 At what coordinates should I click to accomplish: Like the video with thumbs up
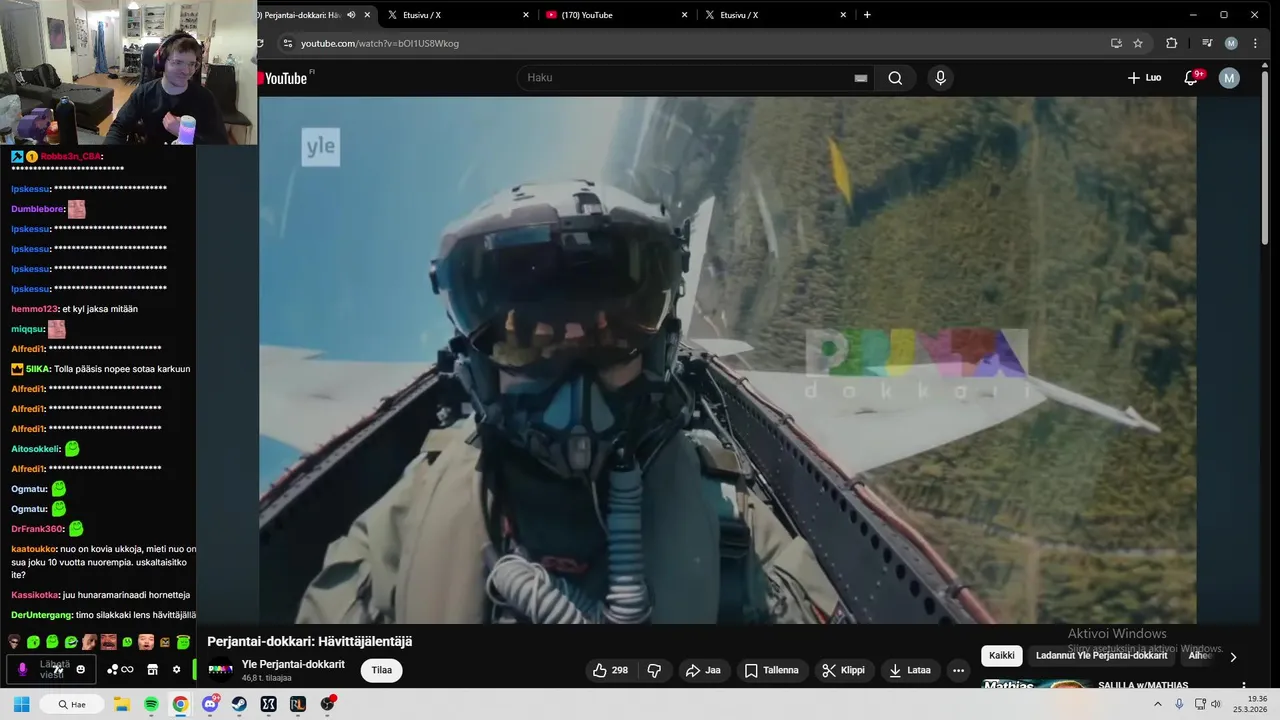point(610,670)
